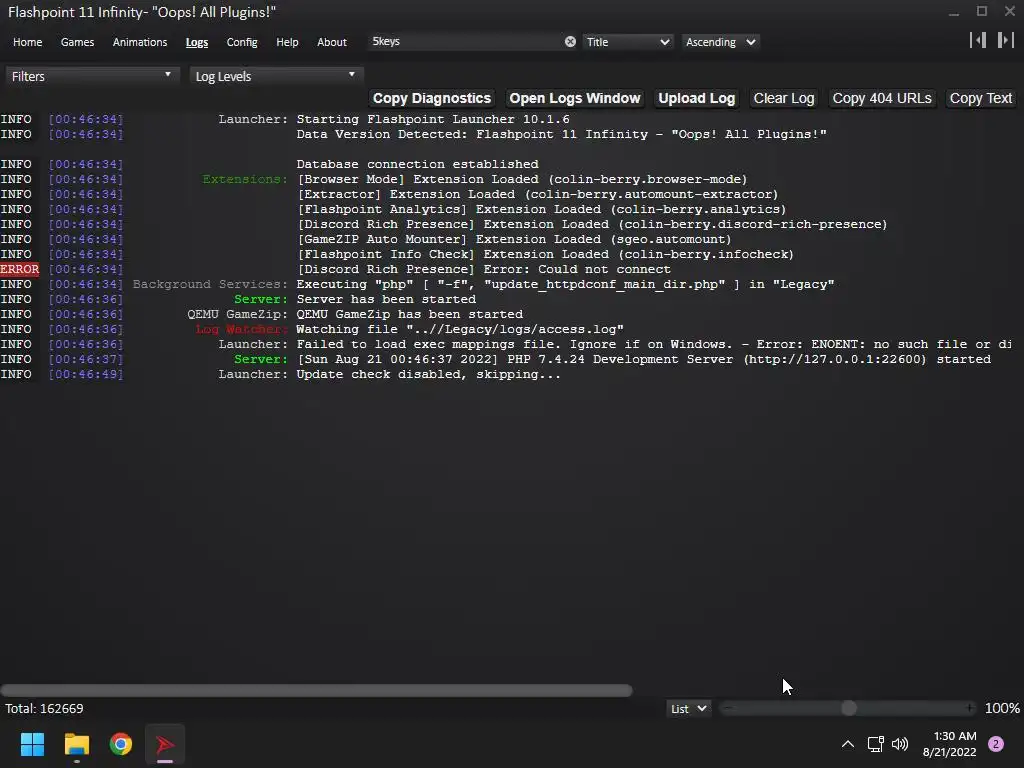Viewport: 1024px width, 768px height.
Task: Click the ERROR level label in log
Action: (20, 269)
